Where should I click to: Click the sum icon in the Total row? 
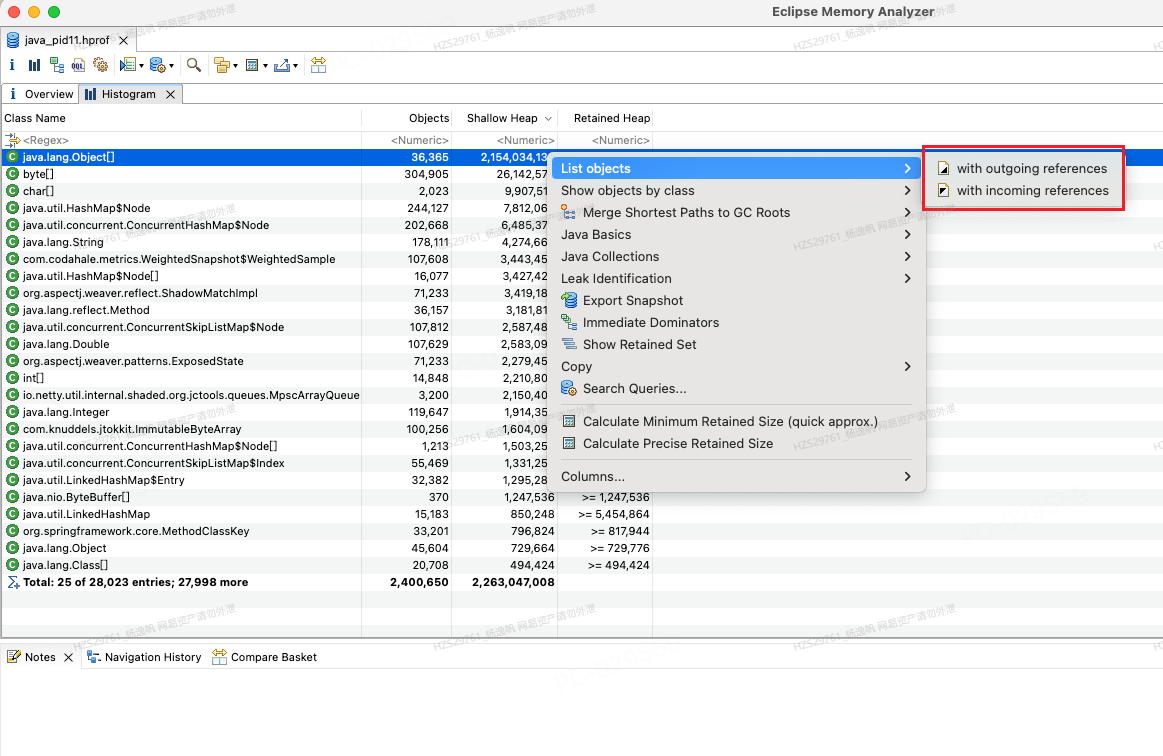13,582
